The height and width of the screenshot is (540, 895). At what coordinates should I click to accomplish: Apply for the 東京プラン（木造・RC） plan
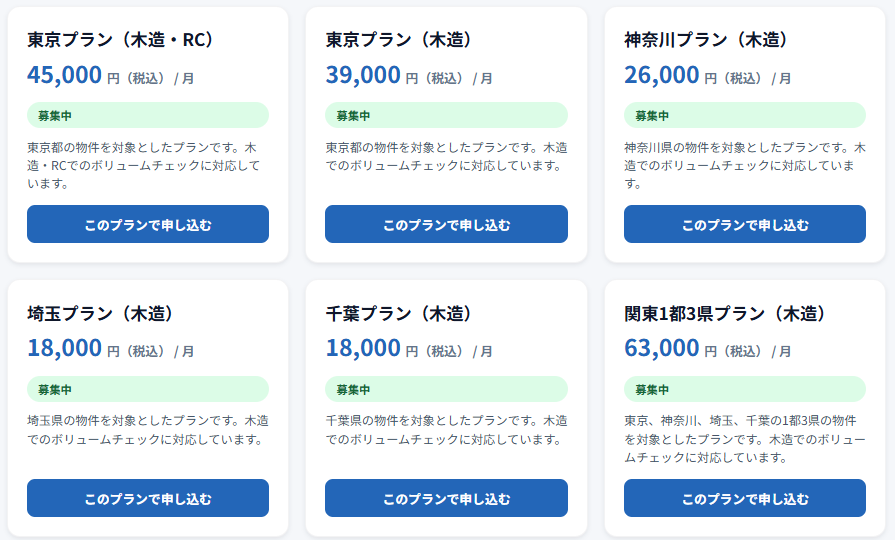pos(148,224)
